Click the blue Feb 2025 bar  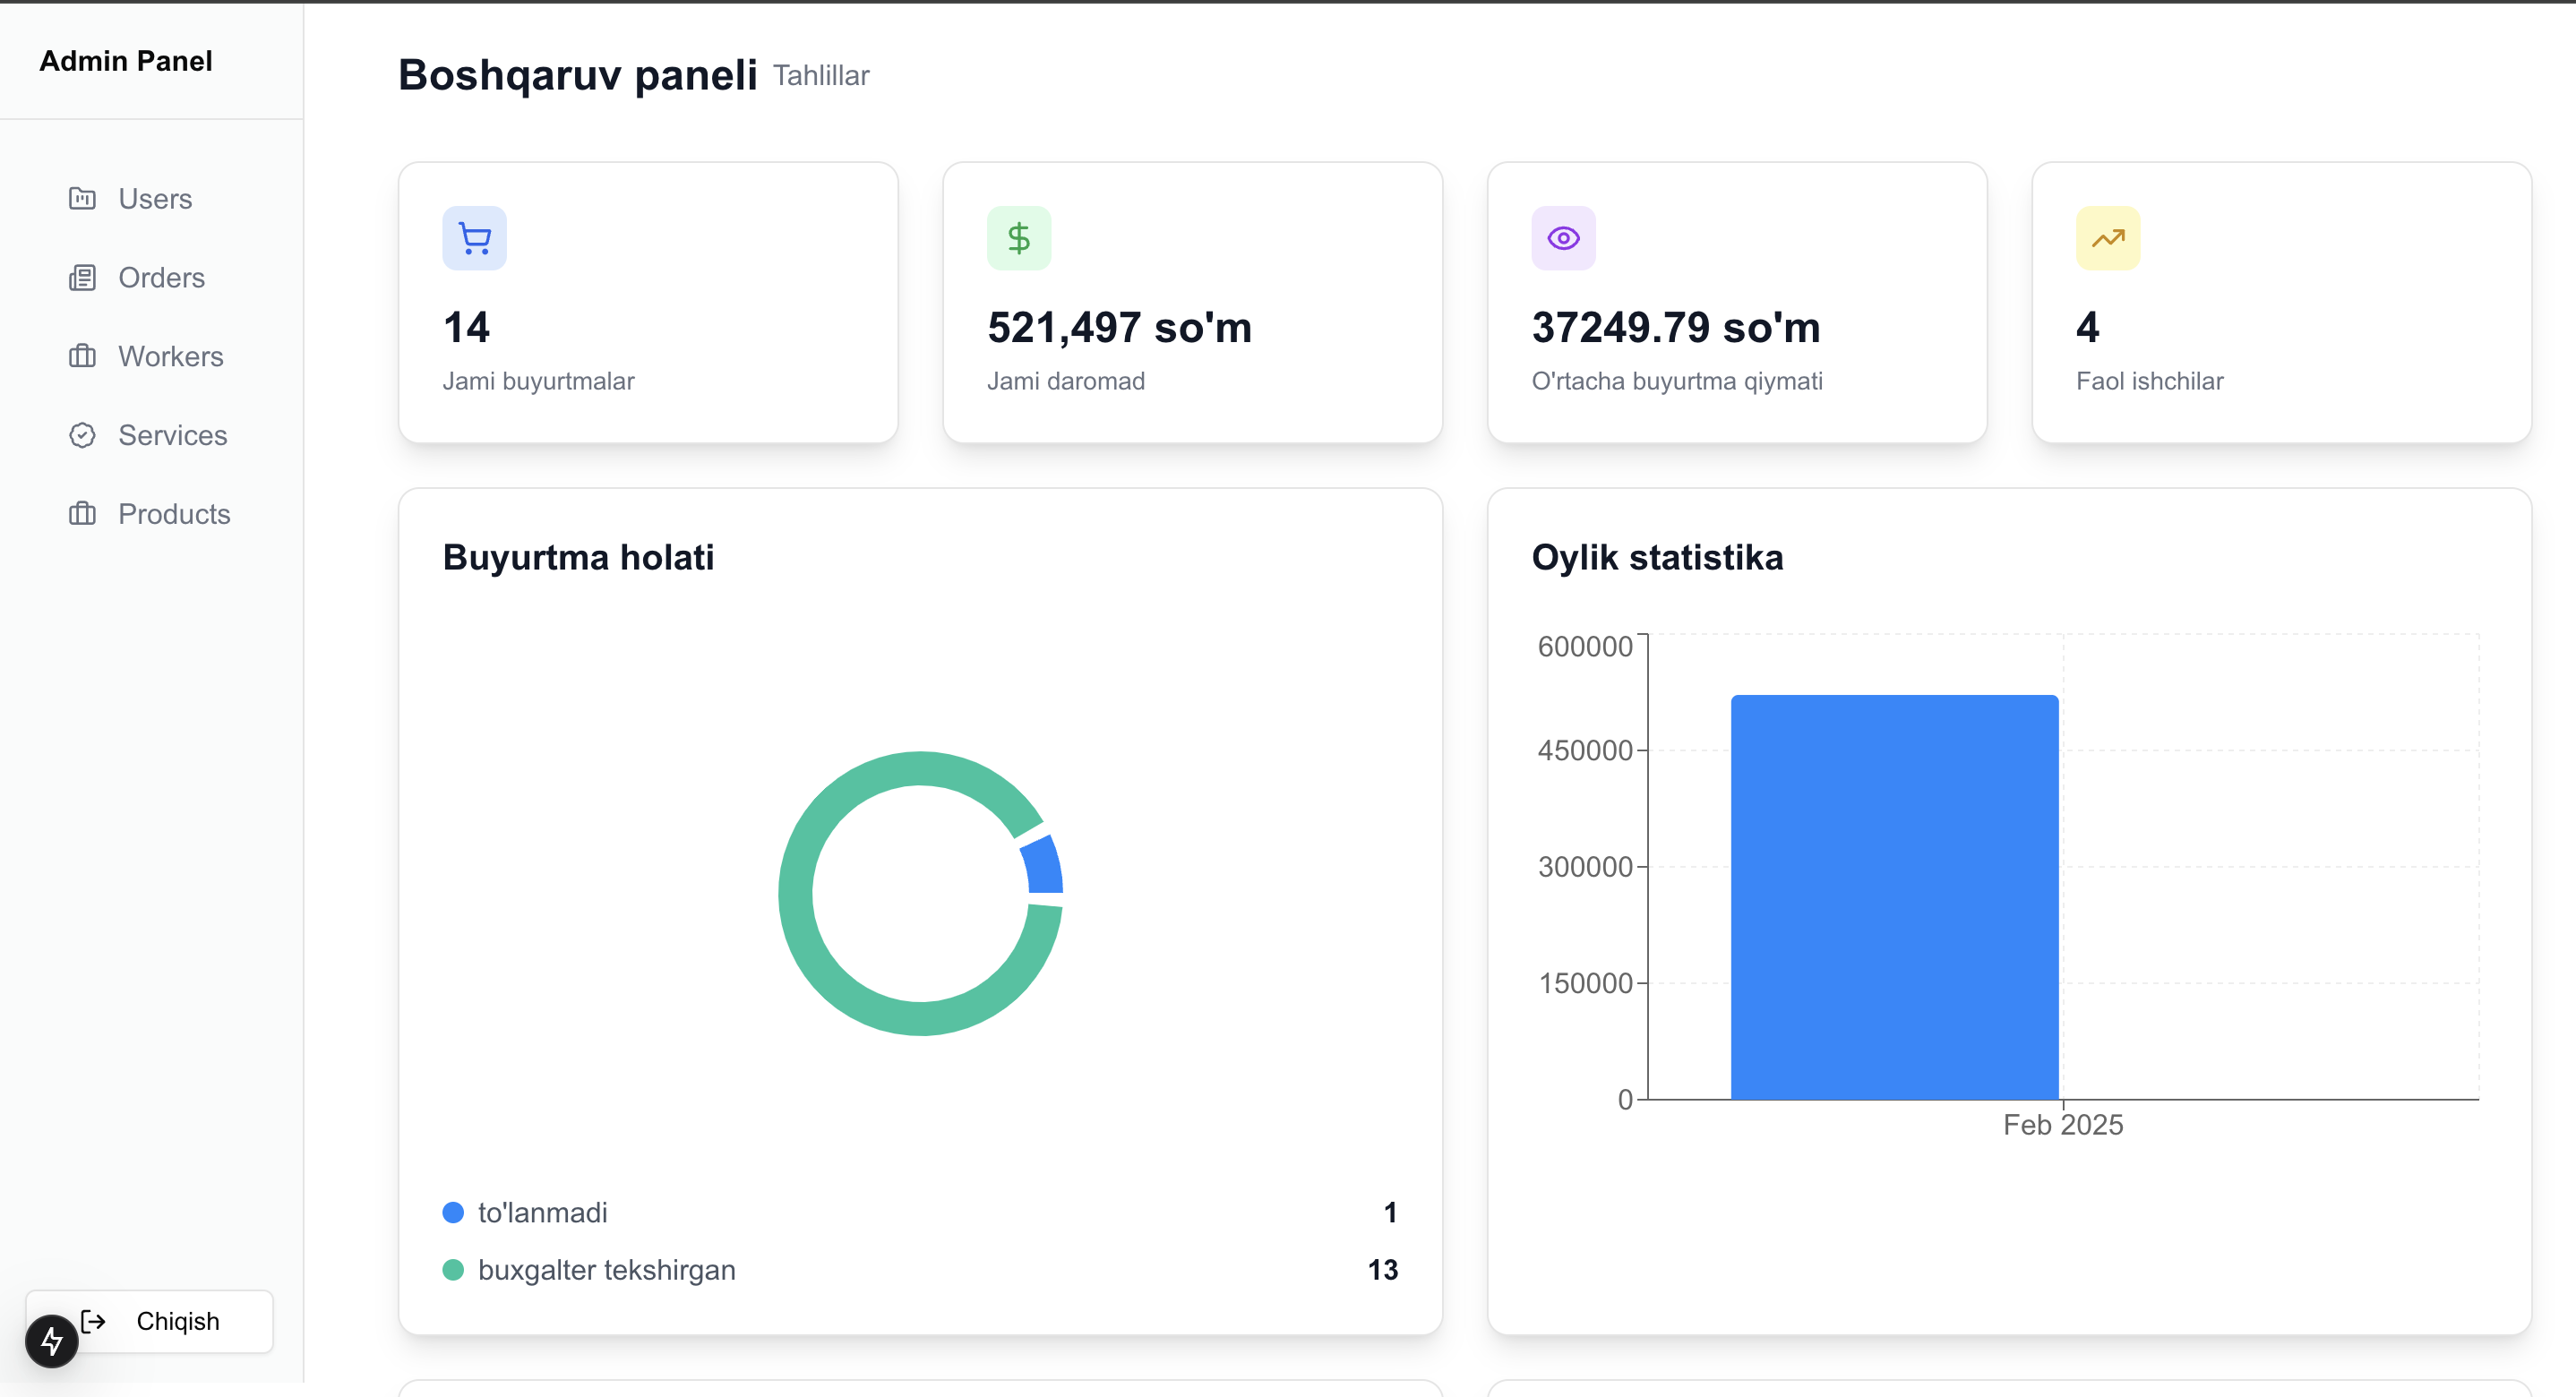[x=1894, y=897]
